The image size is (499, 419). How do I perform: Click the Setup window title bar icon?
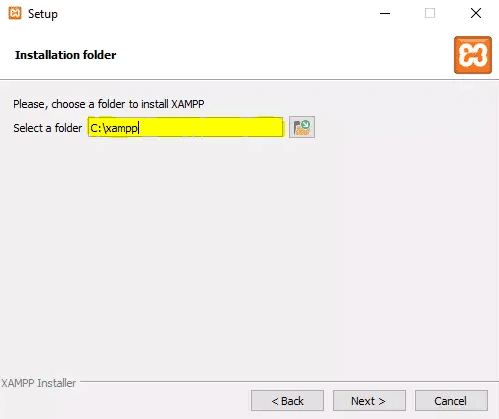(x=15, y=13)
